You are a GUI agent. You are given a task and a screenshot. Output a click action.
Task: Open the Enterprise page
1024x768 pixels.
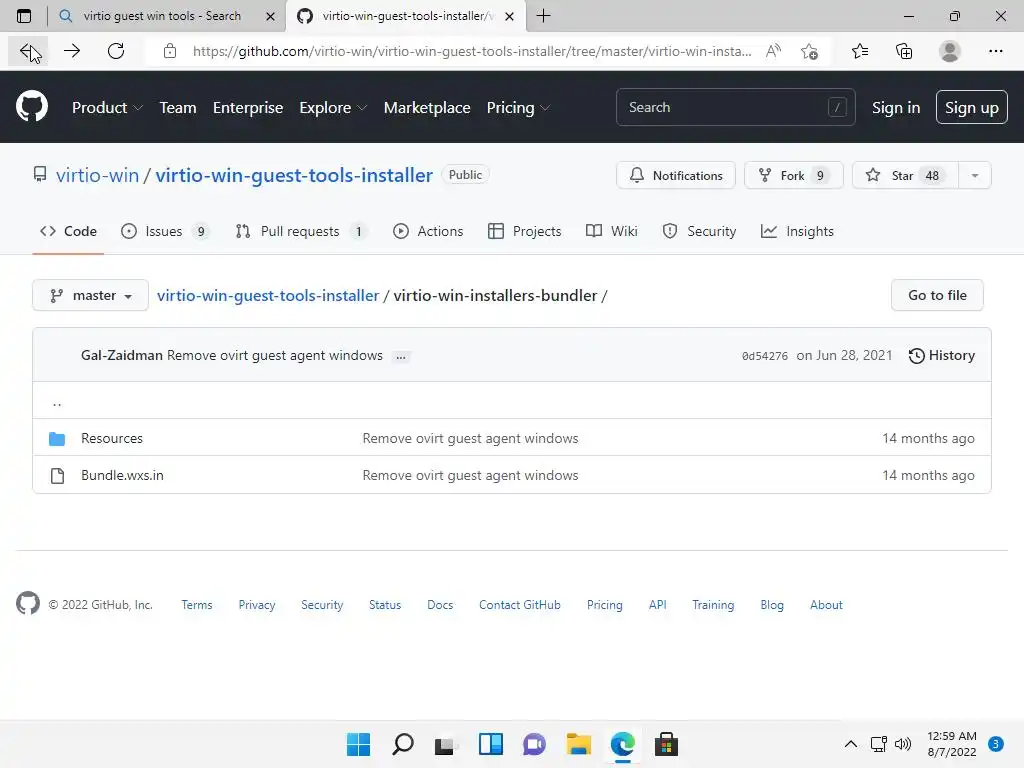click(248, 108)
